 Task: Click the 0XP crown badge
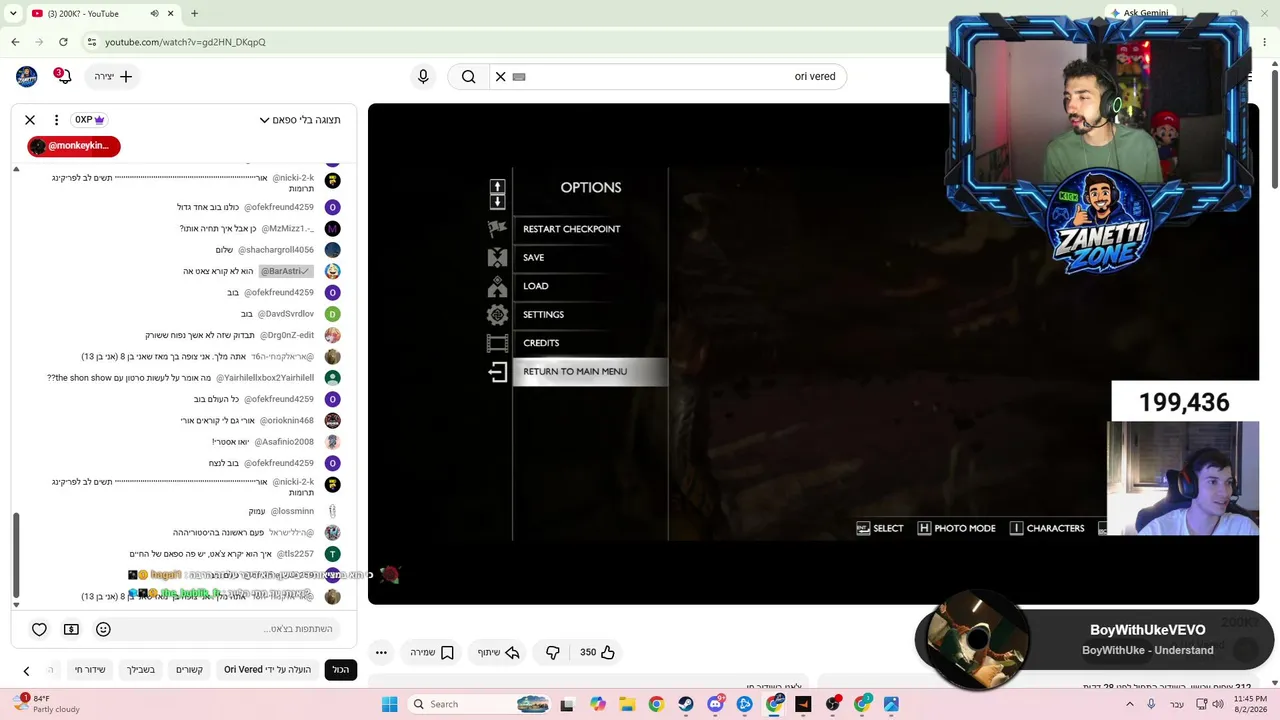[x=89, y=120]
